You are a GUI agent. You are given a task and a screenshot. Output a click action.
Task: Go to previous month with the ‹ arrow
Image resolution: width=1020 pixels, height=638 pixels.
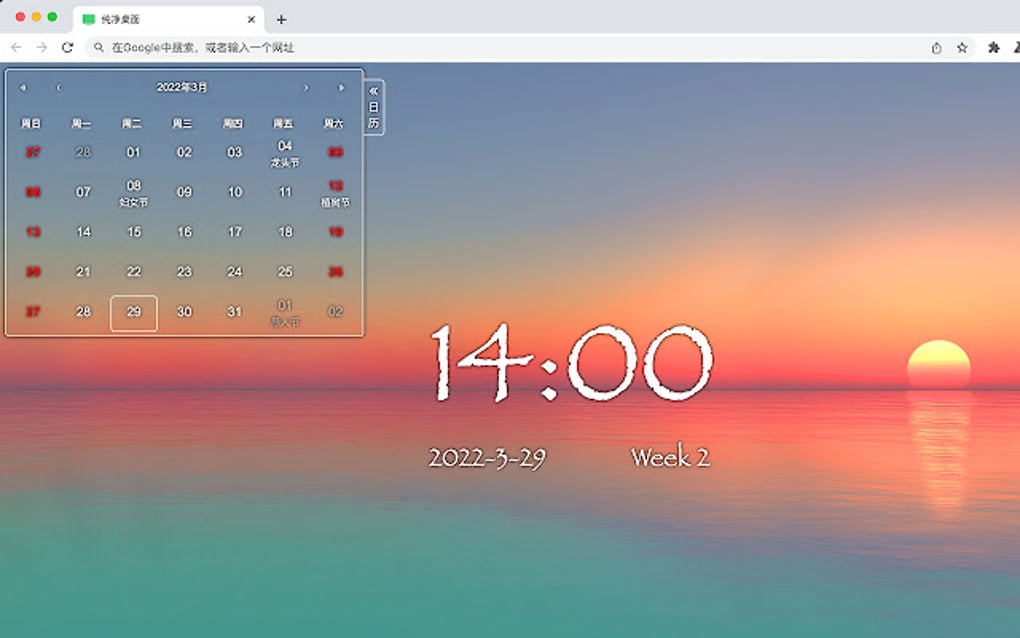click(57, 87)
